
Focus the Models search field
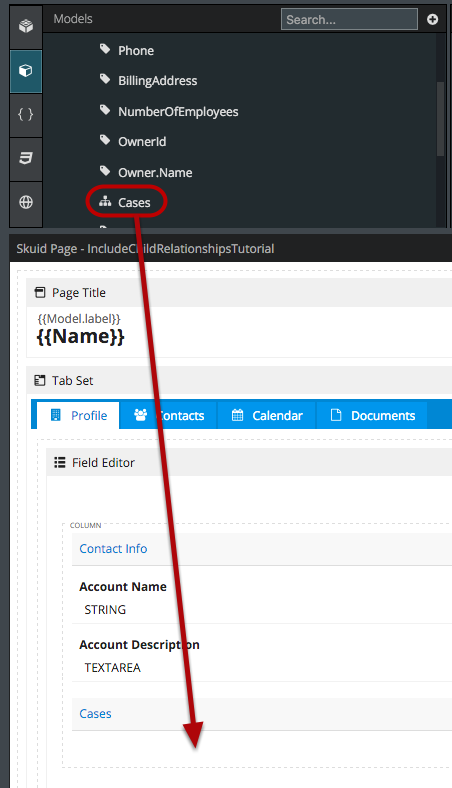tap(349, 19)
